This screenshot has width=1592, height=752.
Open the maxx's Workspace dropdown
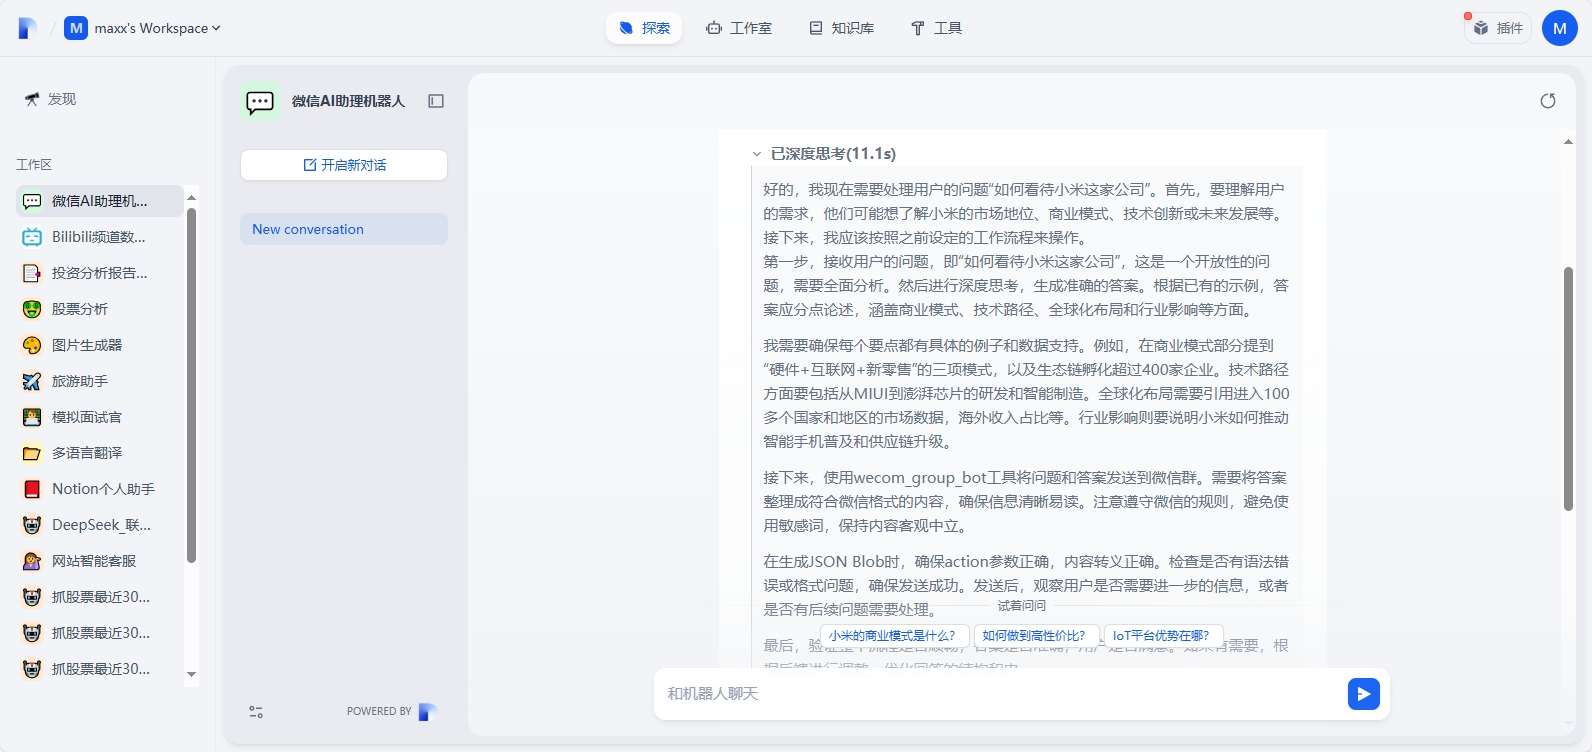point(142,28)
